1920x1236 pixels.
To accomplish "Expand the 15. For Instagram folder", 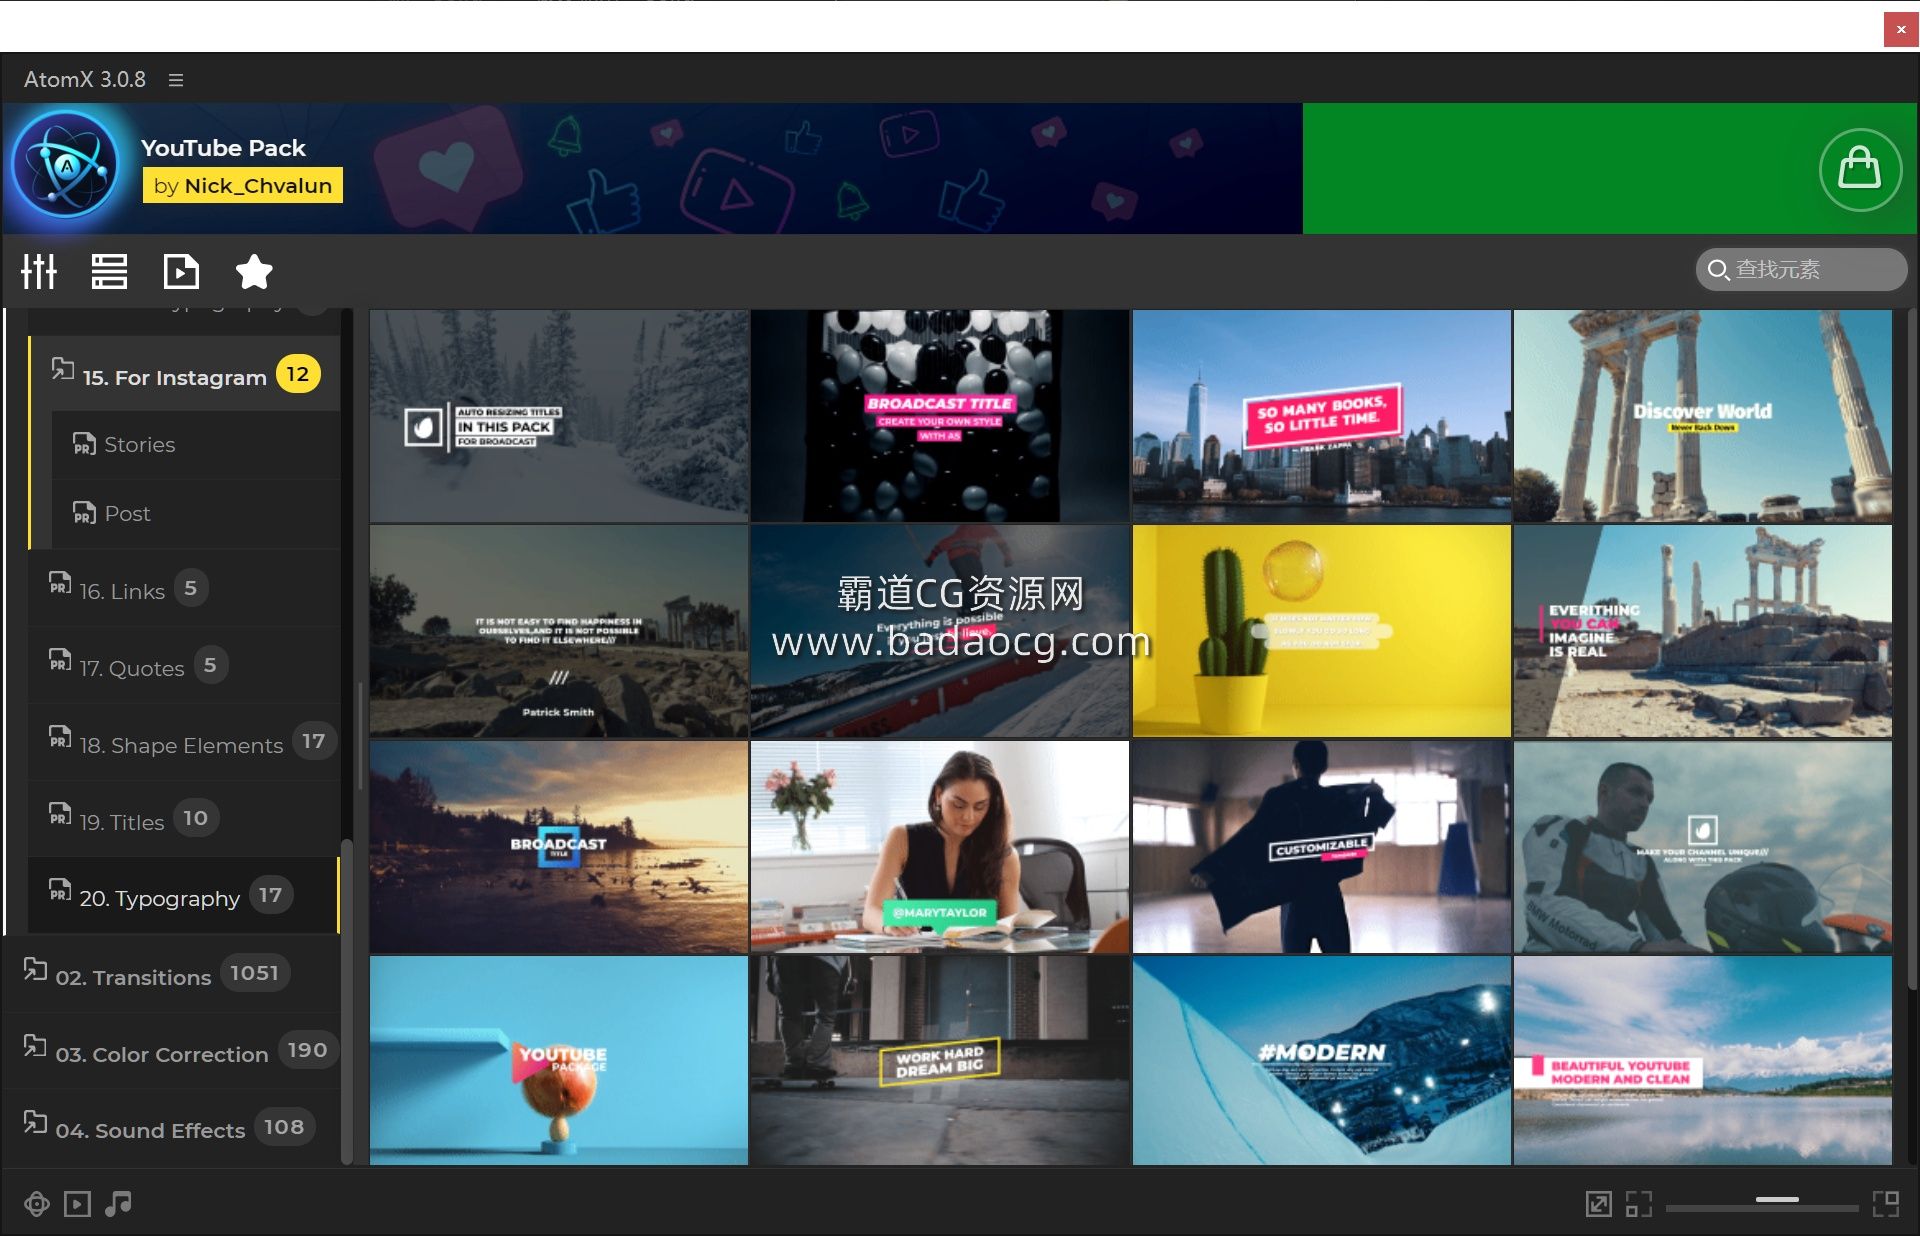I will 185,376.
